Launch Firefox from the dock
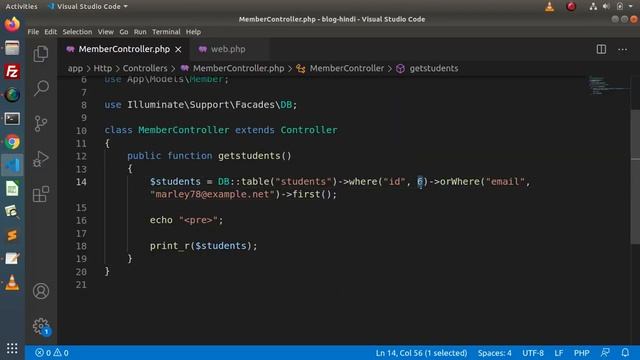This screenshot has width=640, height=360. (x=12, y=24)
